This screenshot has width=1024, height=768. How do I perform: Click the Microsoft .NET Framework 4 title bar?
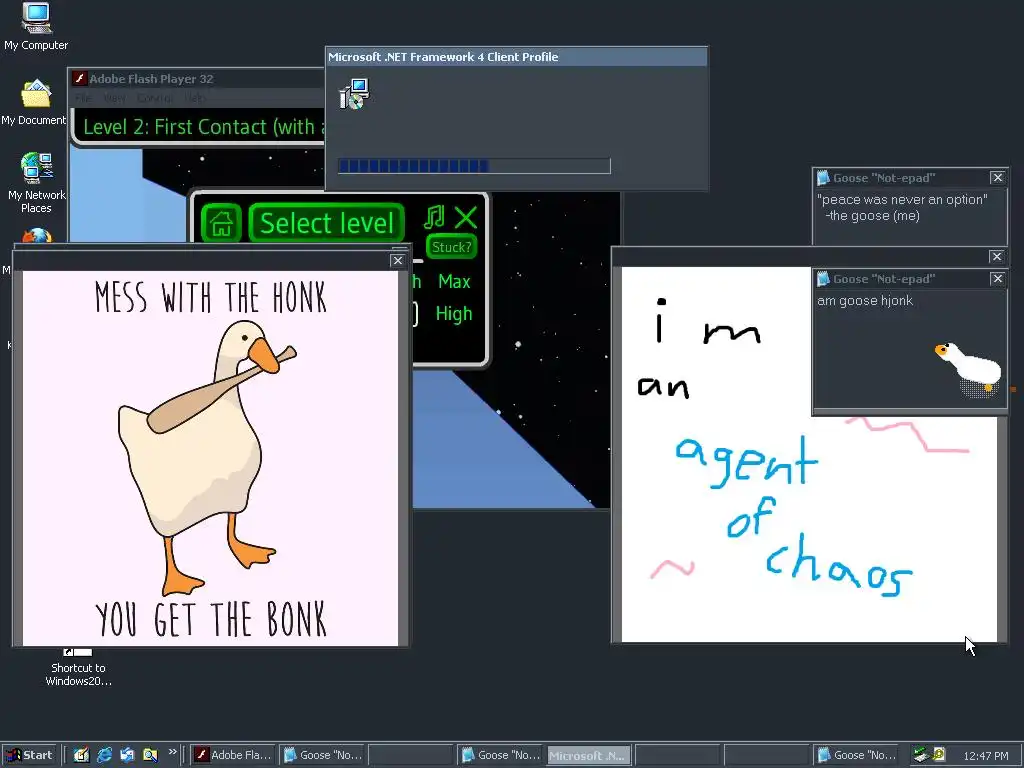point(517,57)
